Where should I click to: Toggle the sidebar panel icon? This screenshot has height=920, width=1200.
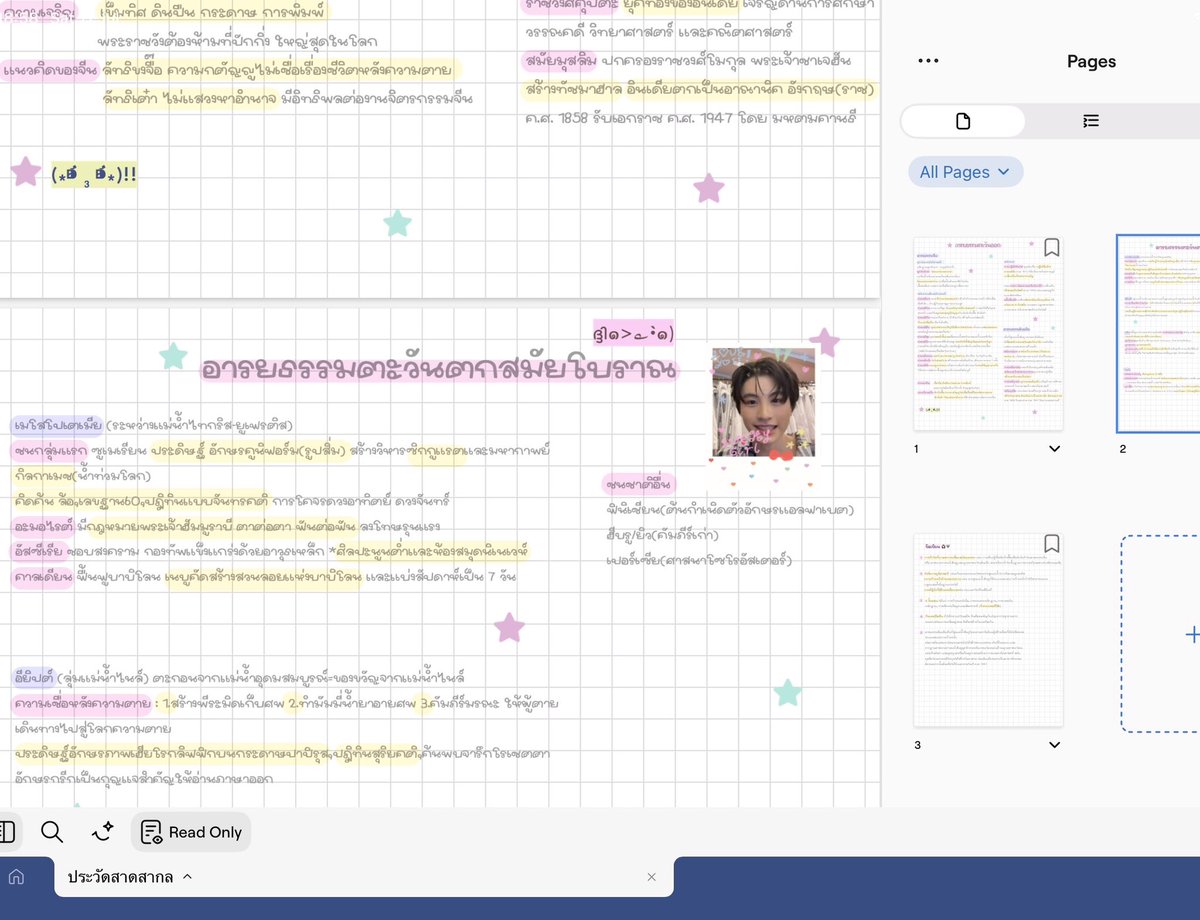[6, 832]
